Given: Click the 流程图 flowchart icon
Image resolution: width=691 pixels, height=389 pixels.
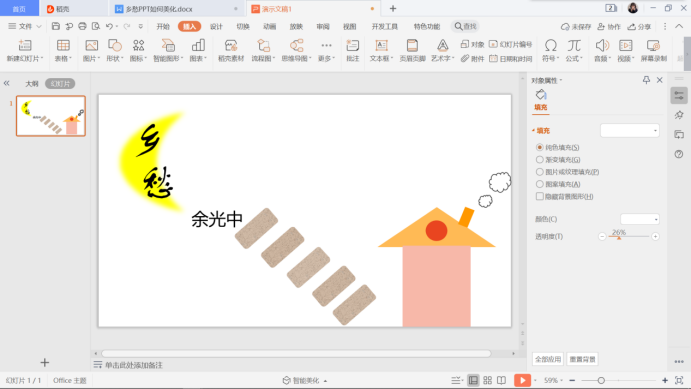Looking at the screenshot, I should coord(263,46).
